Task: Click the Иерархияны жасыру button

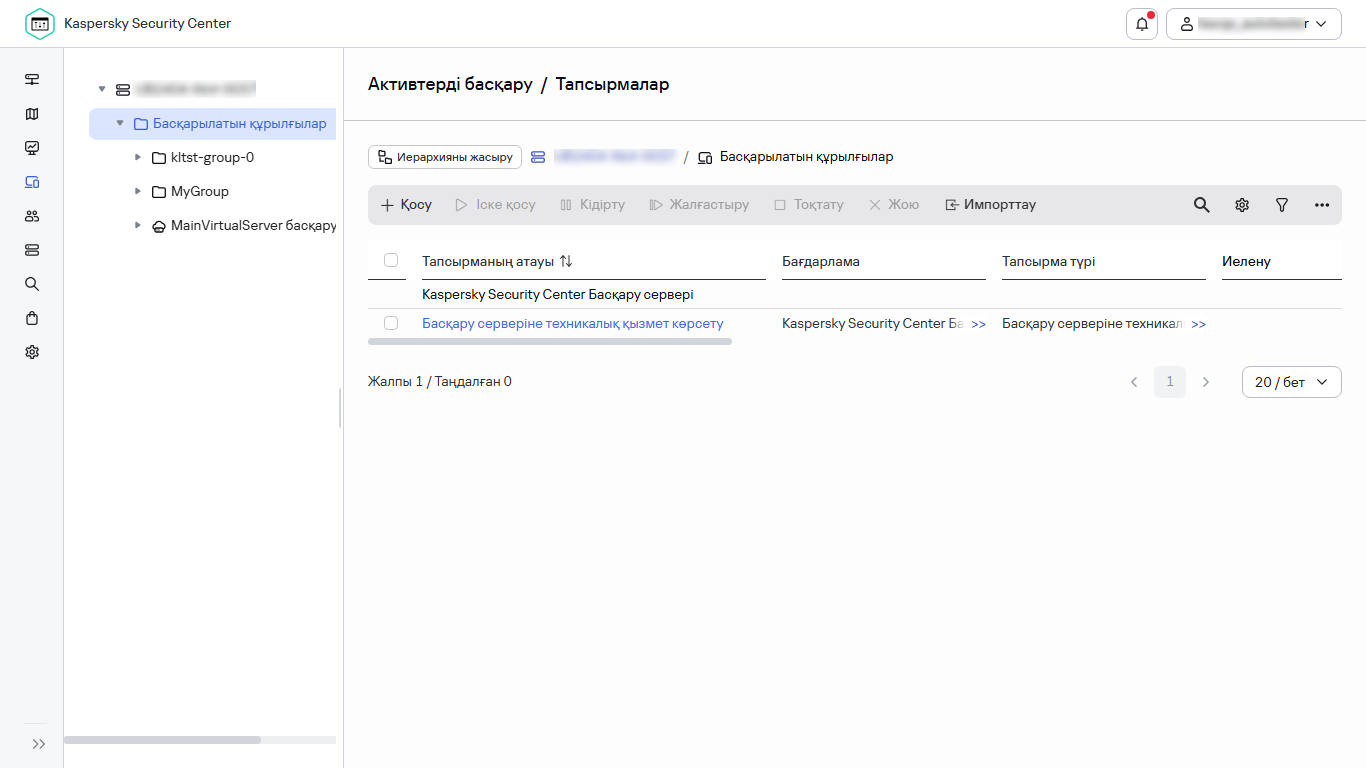Action: [x=445, y=157]
